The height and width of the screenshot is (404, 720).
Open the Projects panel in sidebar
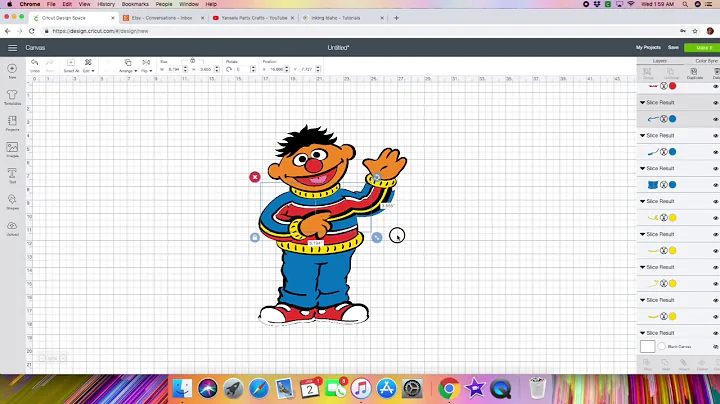pos(12,123)
